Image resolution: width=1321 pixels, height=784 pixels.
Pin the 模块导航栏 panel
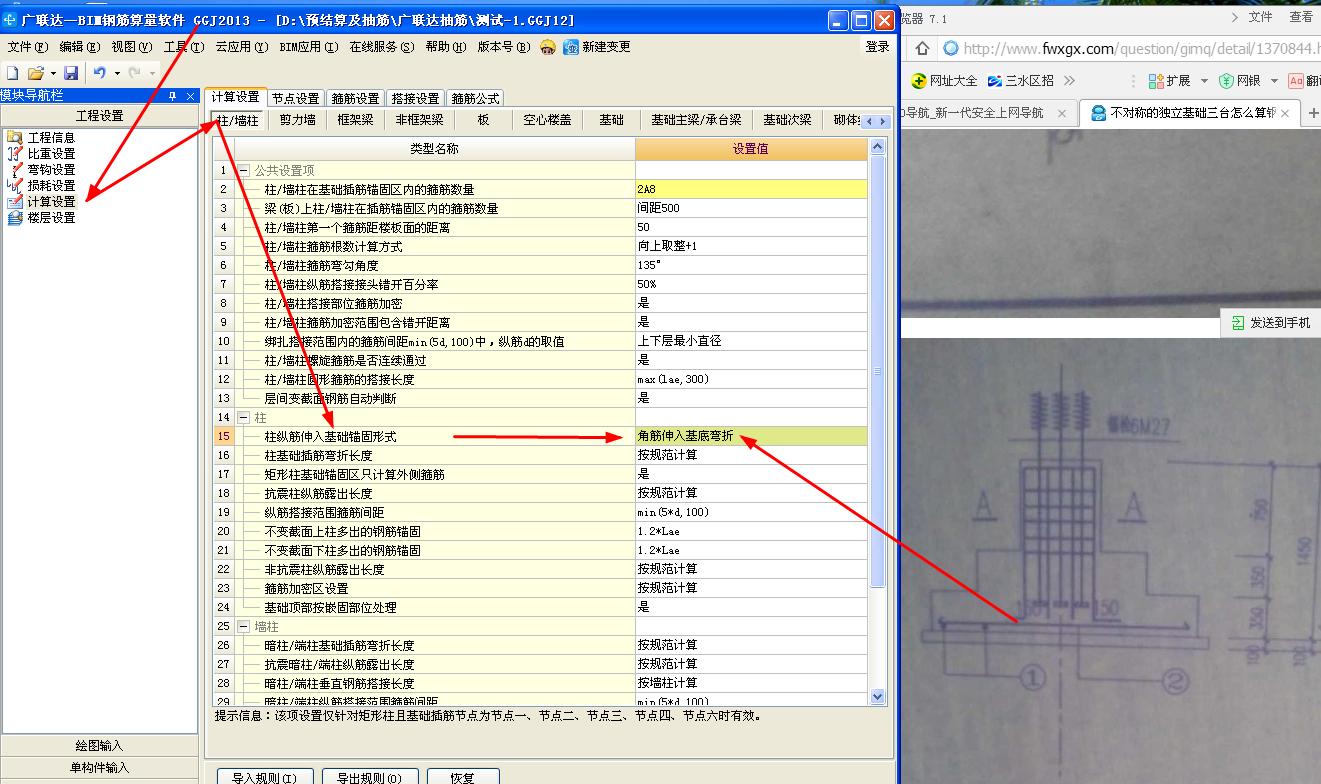(172, 96)
